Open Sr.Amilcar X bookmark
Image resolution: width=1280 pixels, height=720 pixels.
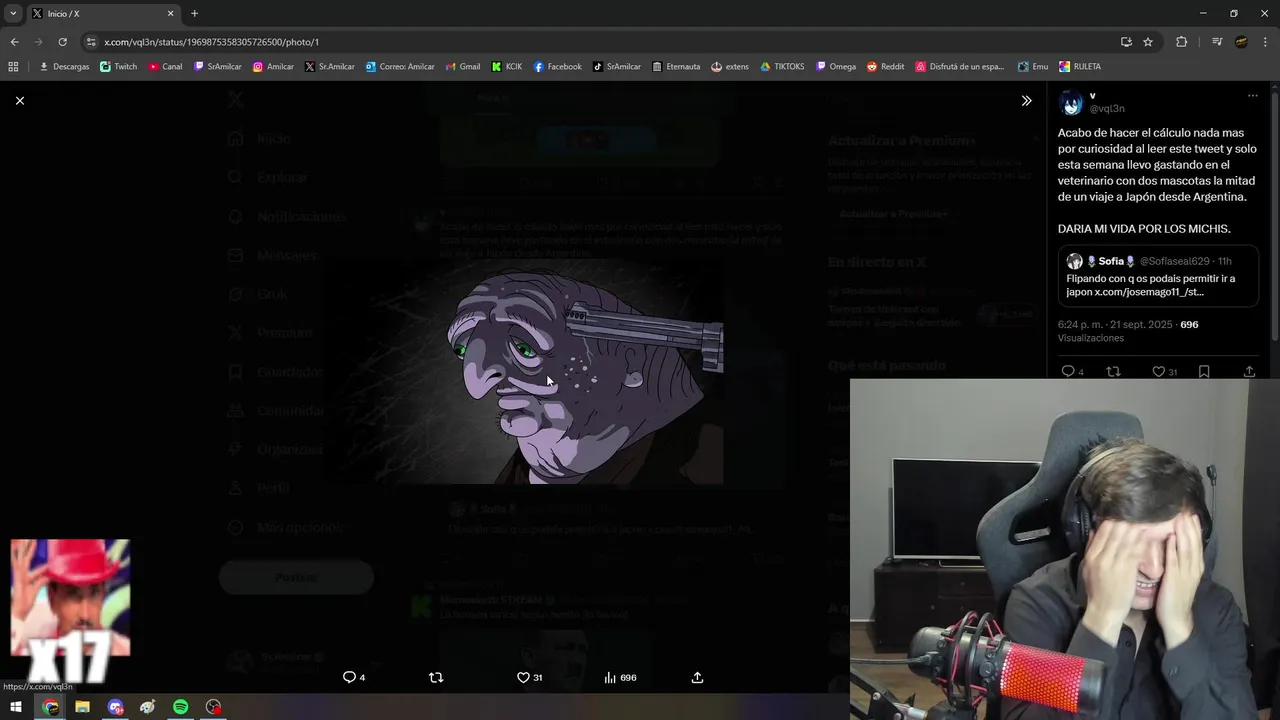330,66
